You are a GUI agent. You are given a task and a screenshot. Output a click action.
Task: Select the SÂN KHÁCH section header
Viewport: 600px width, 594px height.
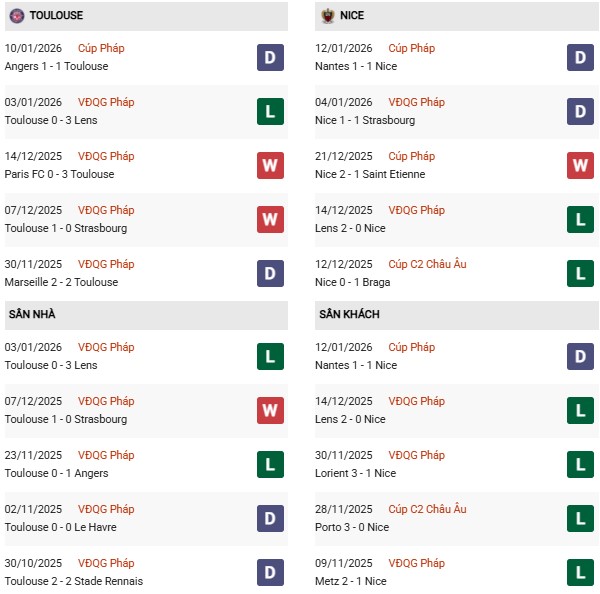click(x=349, y=314)
